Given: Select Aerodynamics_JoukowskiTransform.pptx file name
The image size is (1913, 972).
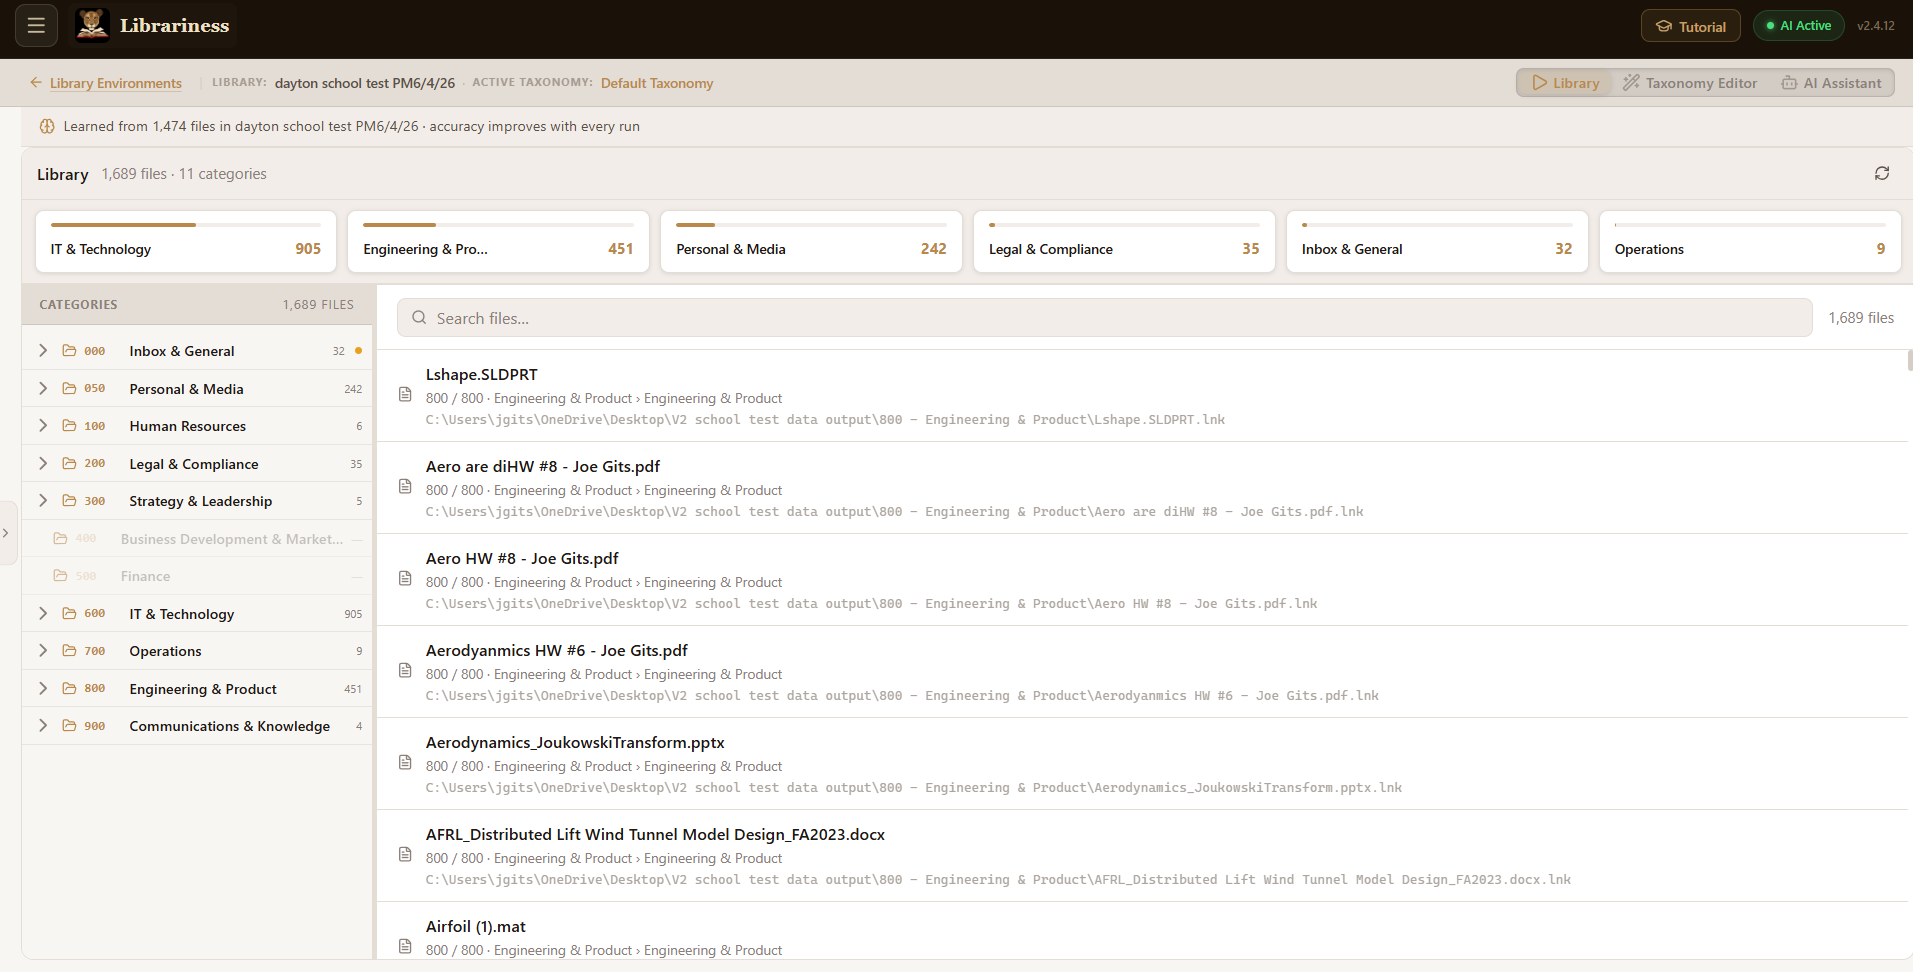Looking at the screenshot, I should point(575,742).
